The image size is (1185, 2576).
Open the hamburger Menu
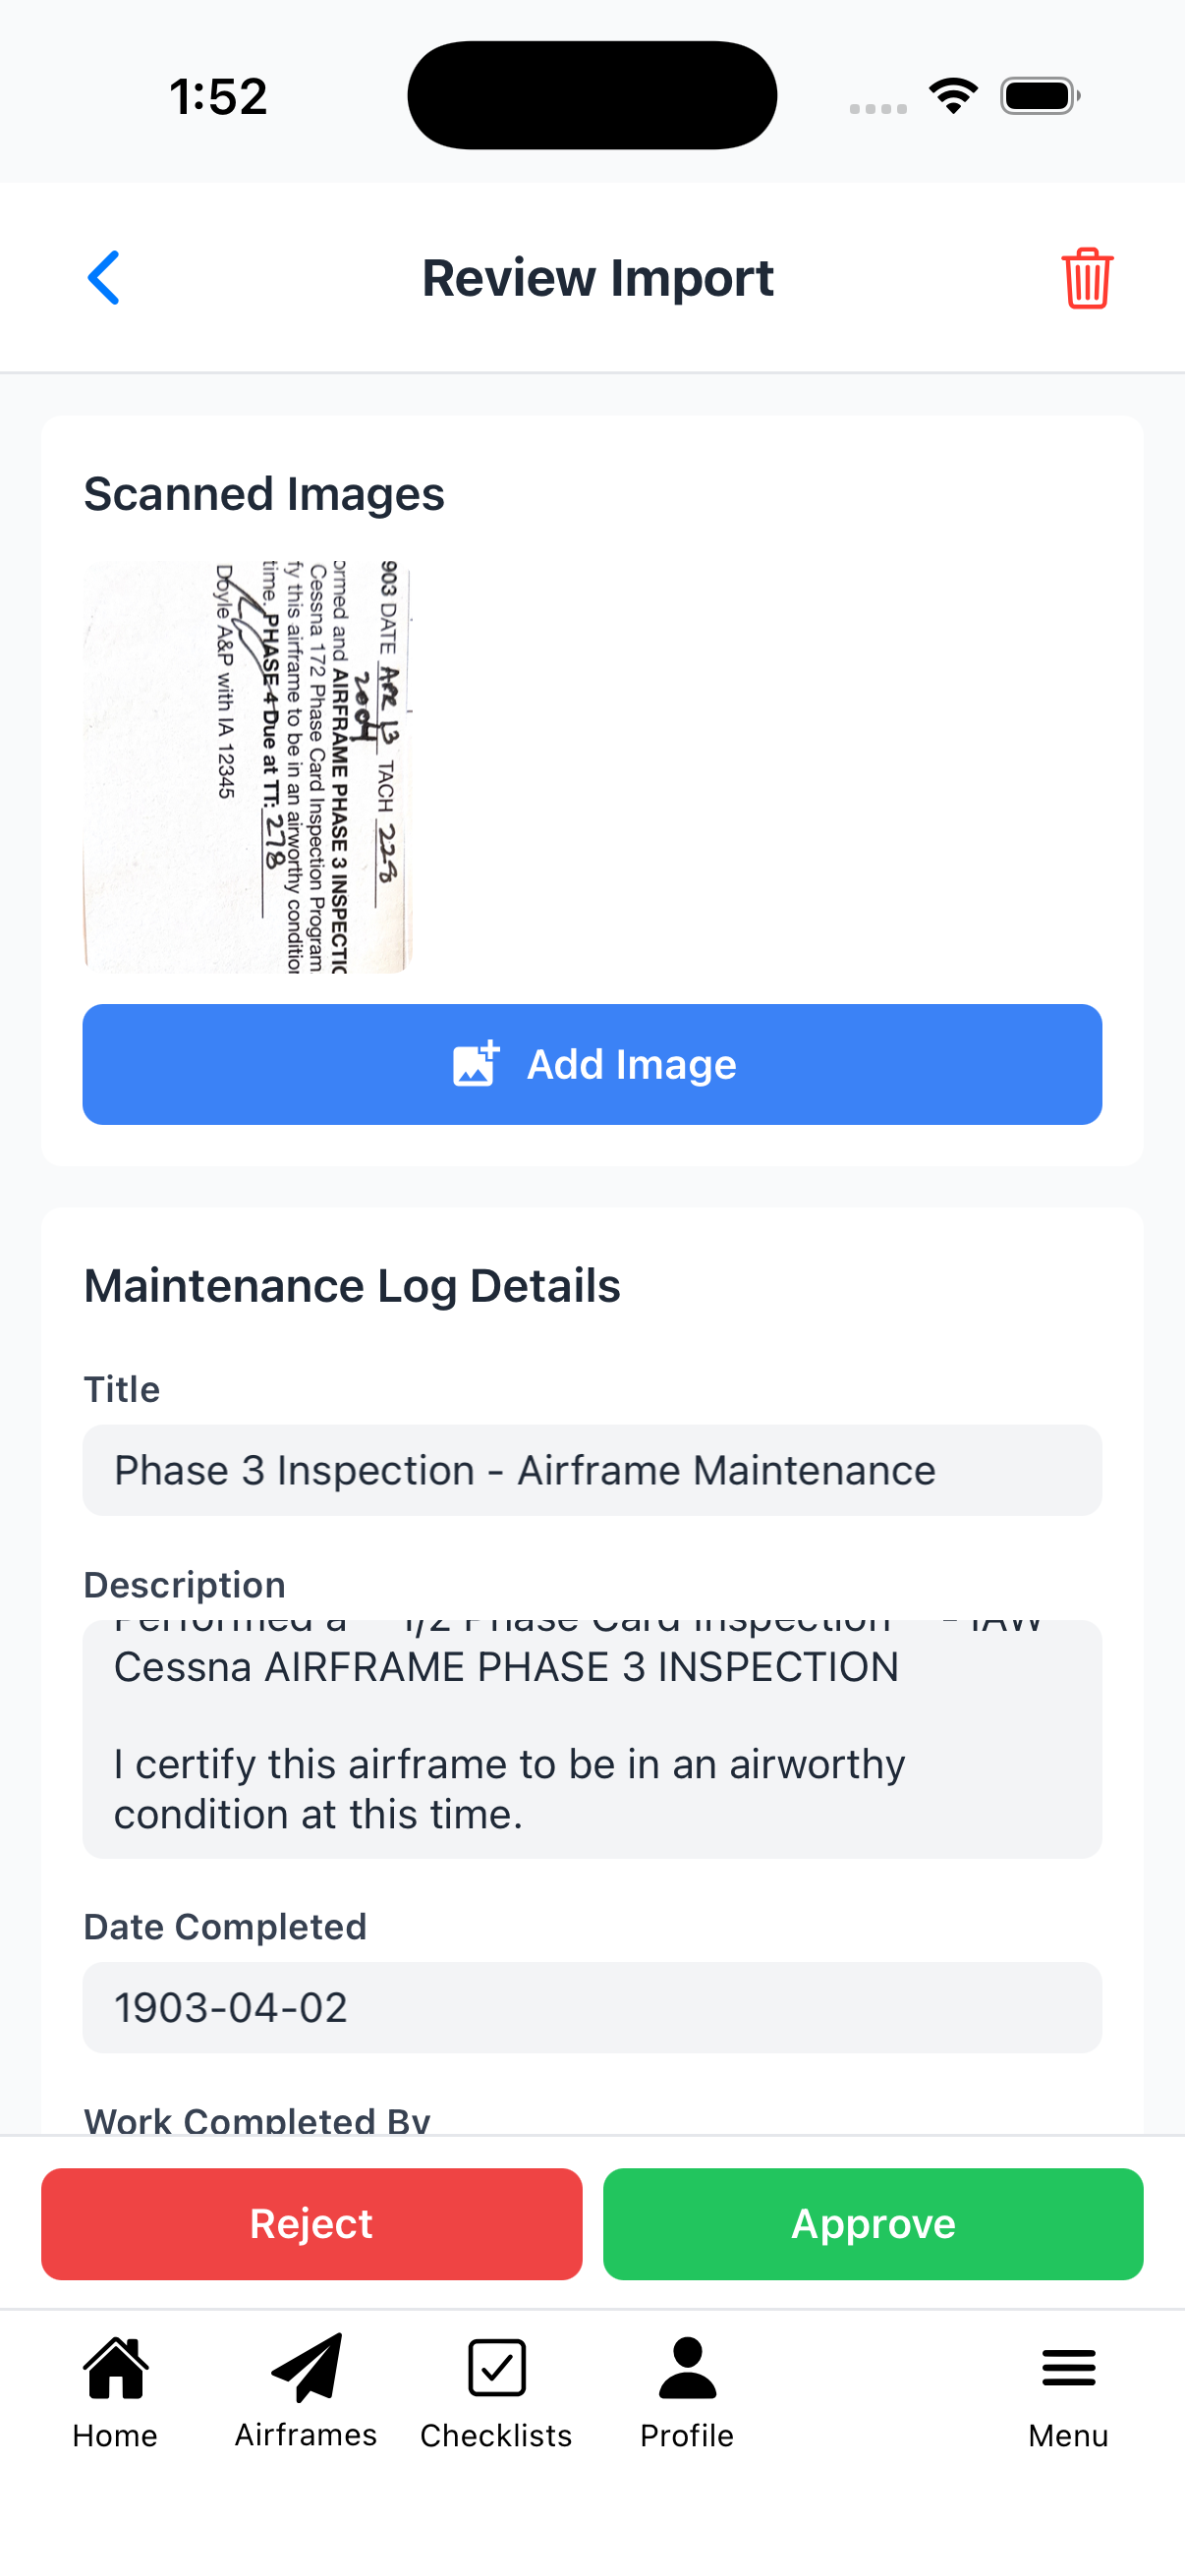click(x=1068, y=2390)
